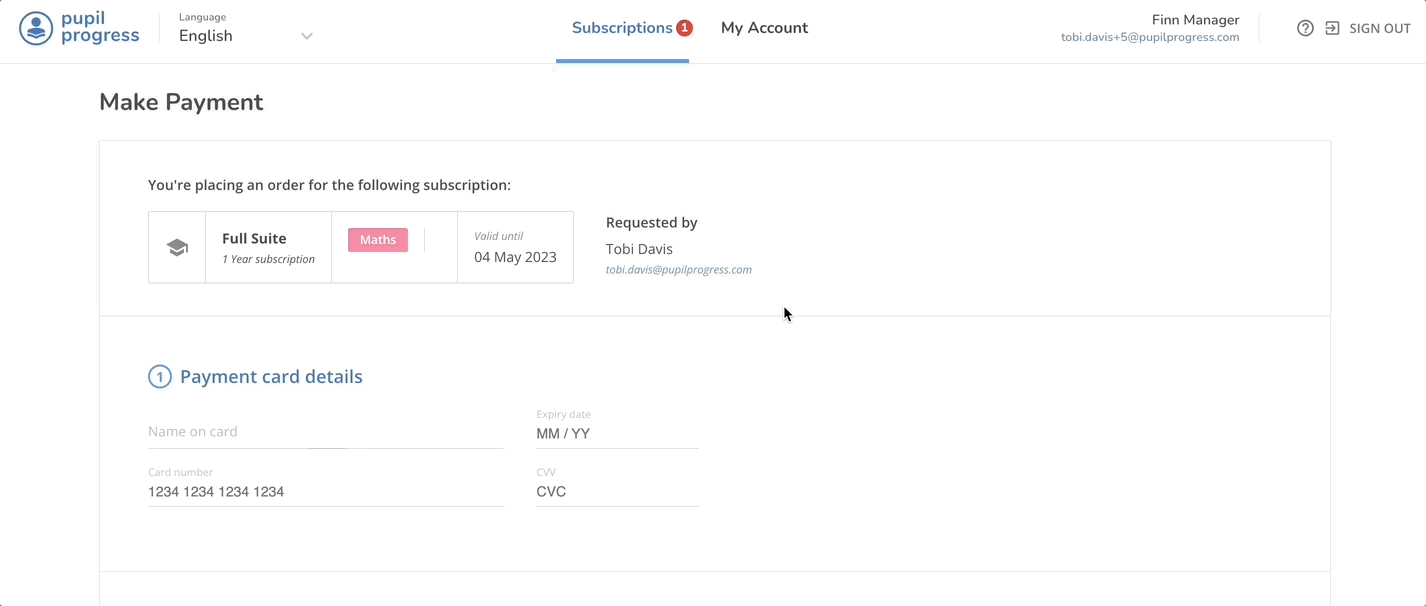Select the Expiry date field
Screen dimensions: 1426x606
(x=616, y=434)
